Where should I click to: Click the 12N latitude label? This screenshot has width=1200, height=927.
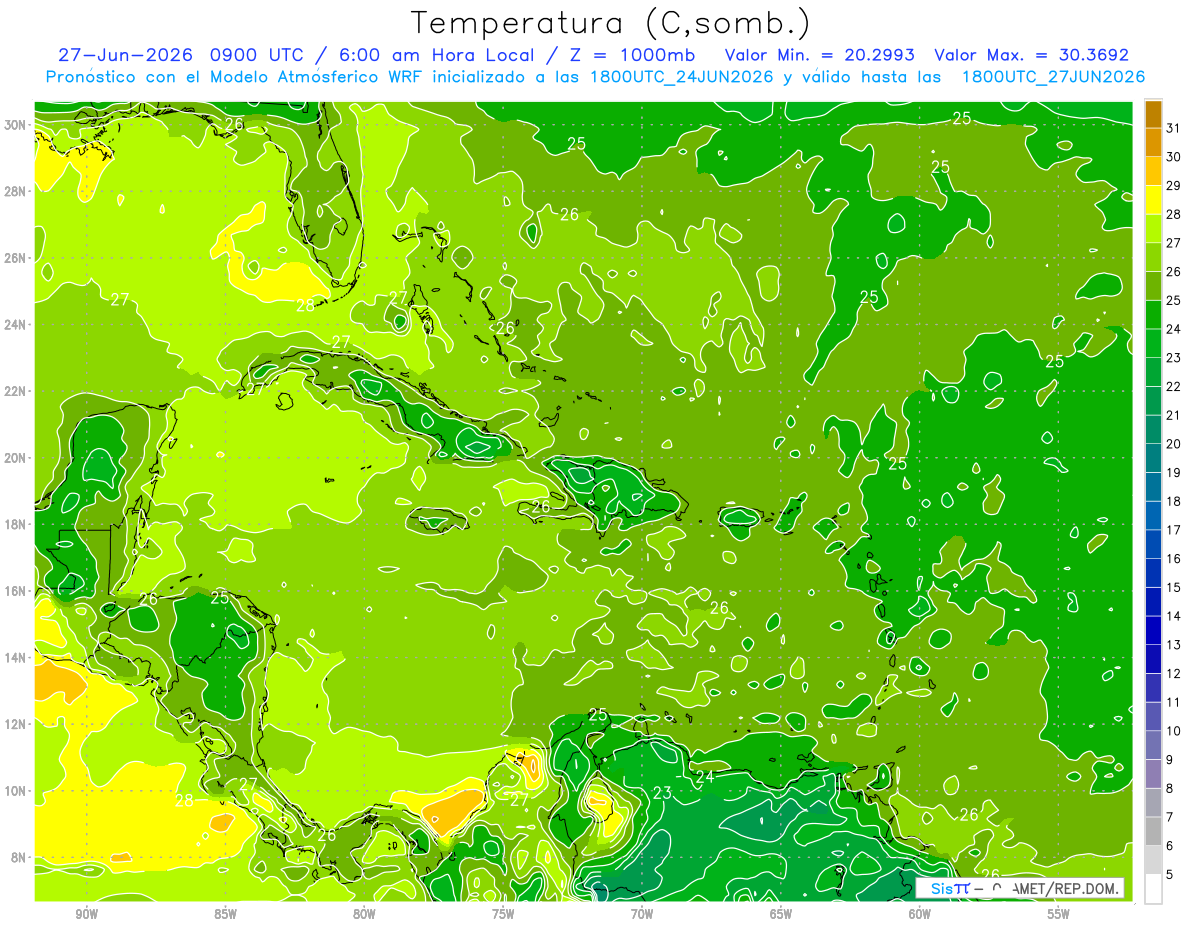click(17, 724)
